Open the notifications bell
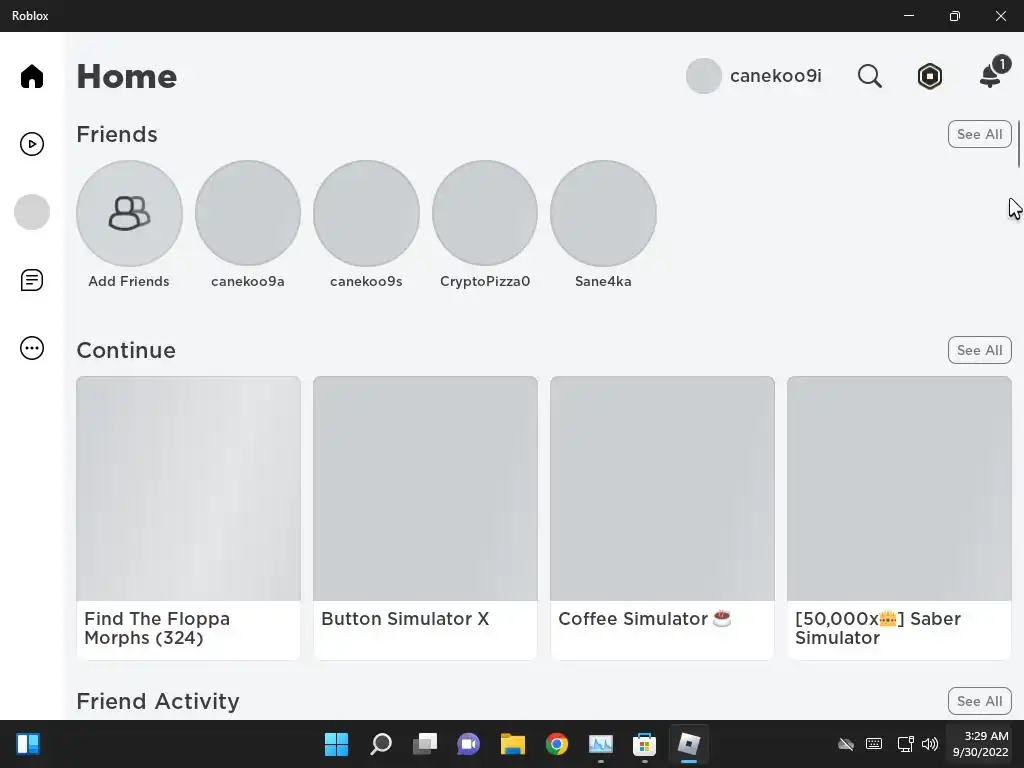Image resolution: width=1024 pixels, height=768 pixels. tap(991, 74)
